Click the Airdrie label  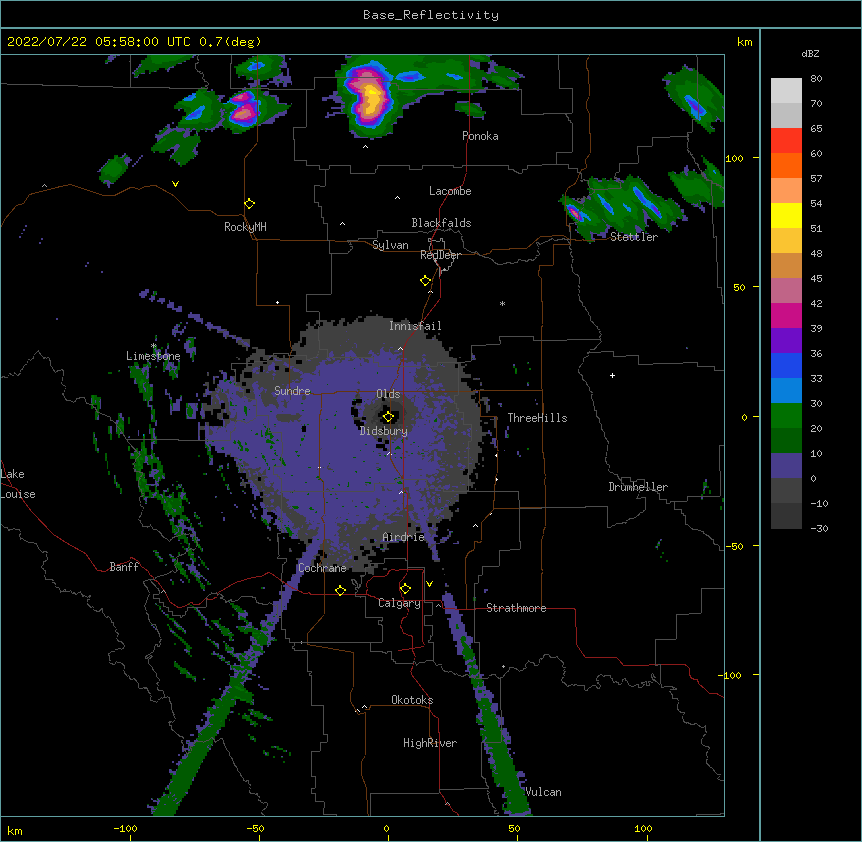[x=403, y=537]
